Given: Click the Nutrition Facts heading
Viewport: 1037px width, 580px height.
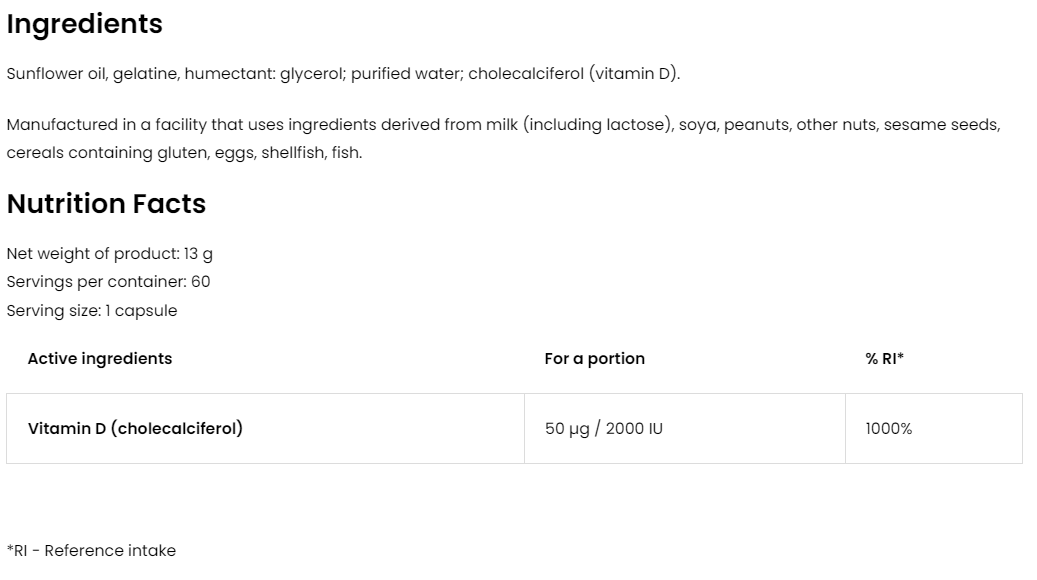Looking at the screenshot, I should (x=106, y=204).
